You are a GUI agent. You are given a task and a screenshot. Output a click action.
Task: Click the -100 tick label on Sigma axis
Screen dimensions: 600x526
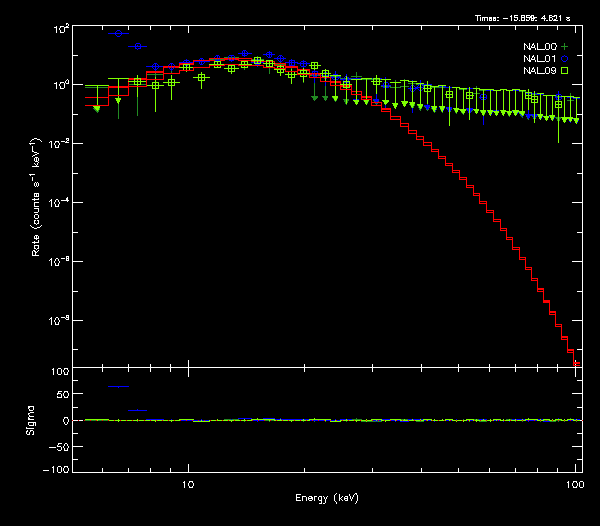click(57, 469)
